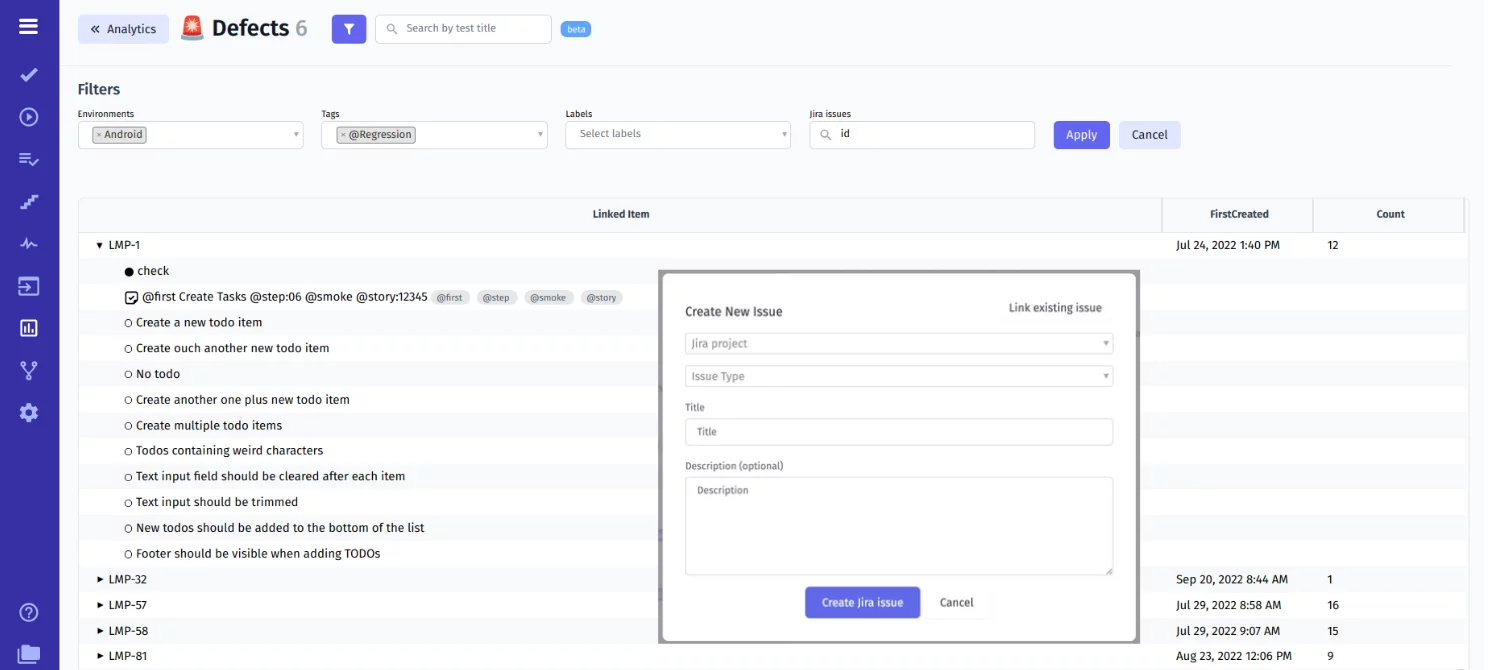Sort by the FirstCreated column header

[1238, 214]
